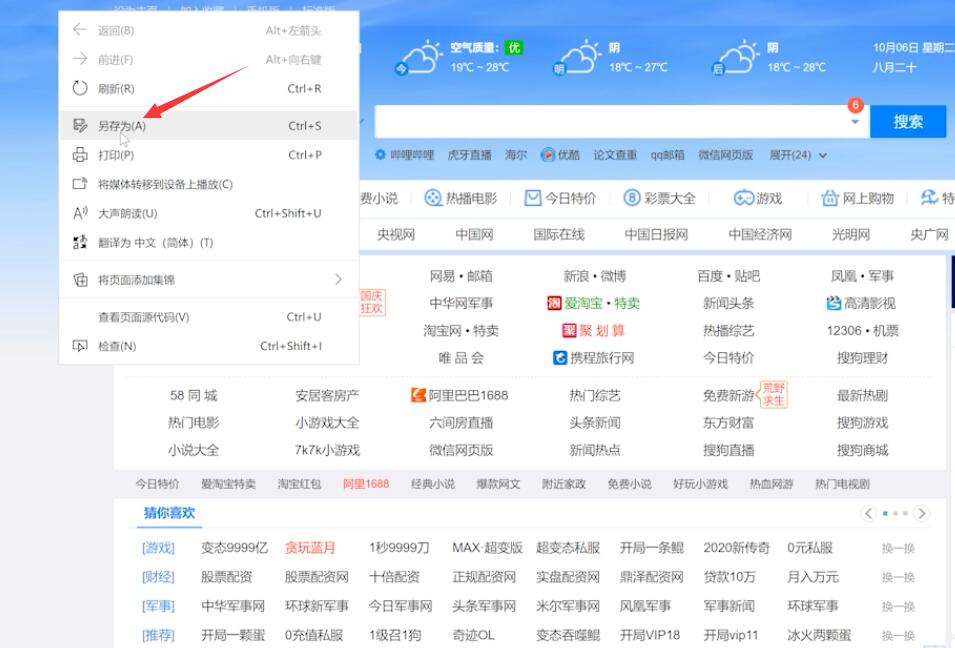955x648 pixels.
Task: Show next 猜你喜欢 page with right arrow
Action: 922,513
